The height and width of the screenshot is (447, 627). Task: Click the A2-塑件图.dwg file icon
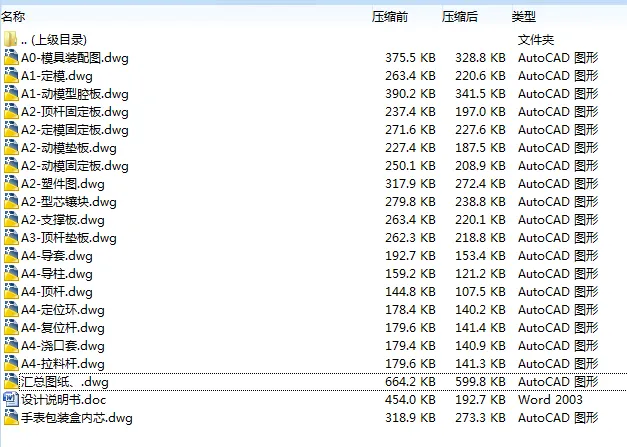(11, 184)
